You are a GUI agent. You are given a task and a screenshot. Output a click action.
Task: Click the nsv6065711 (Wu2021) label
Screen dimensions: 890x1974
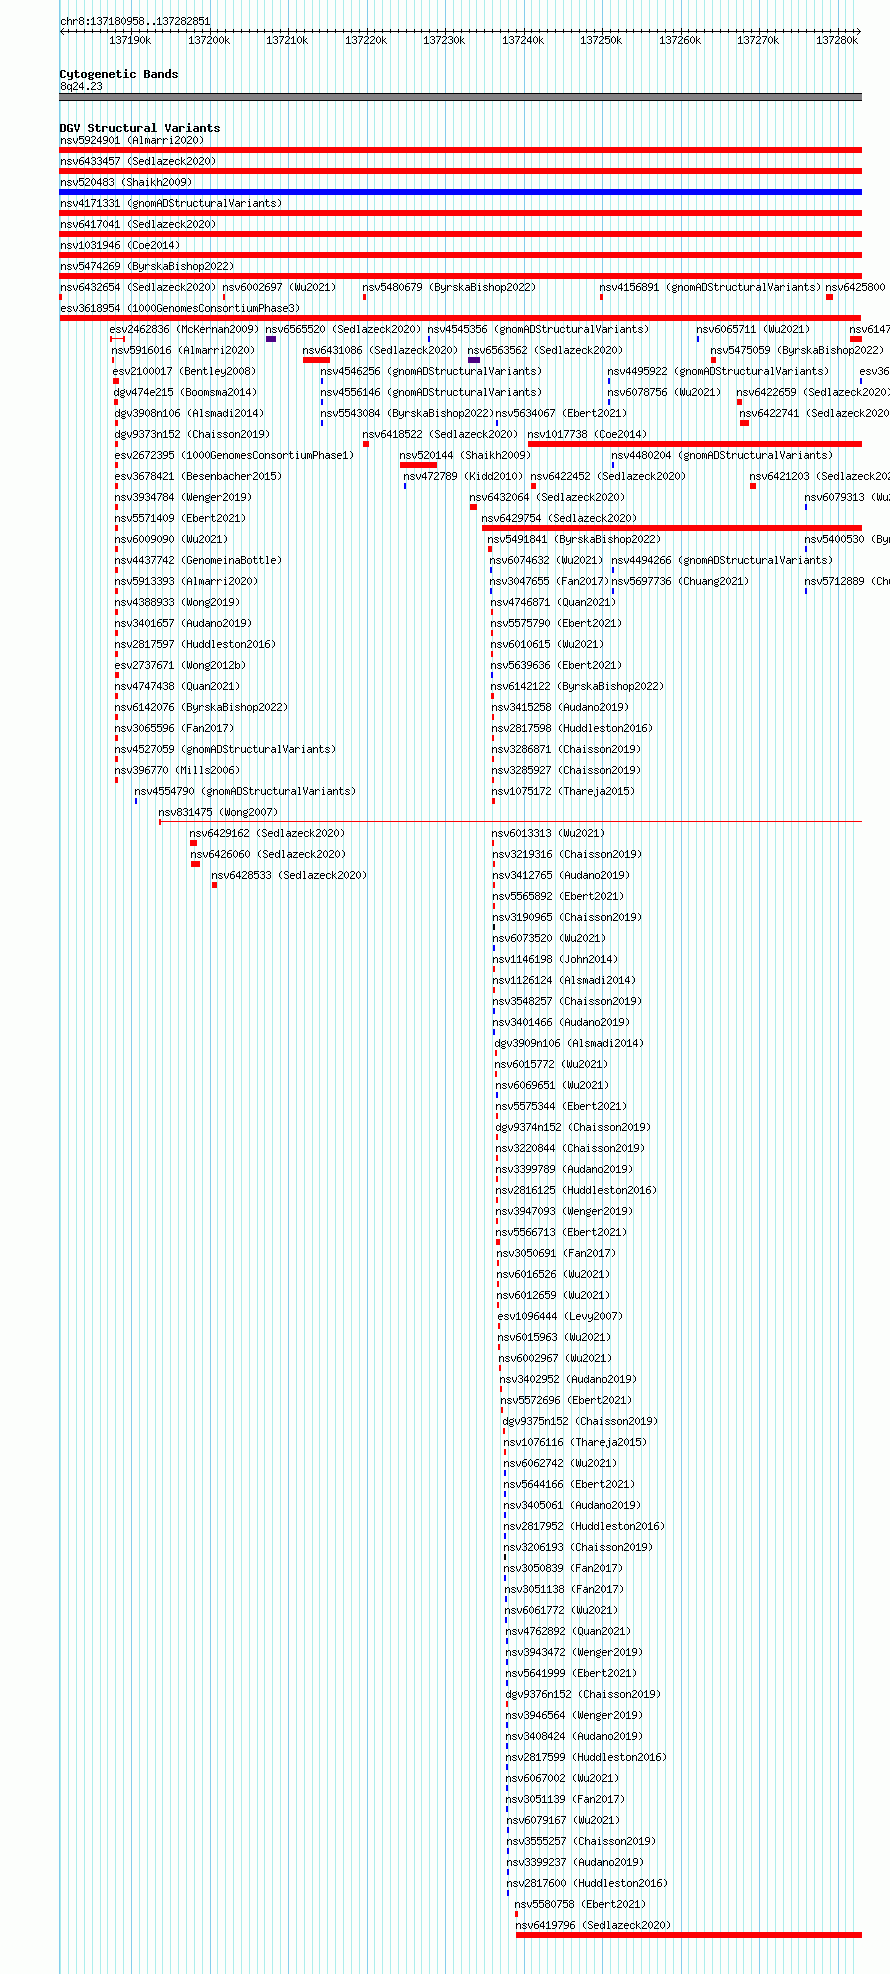click(753, 329)
